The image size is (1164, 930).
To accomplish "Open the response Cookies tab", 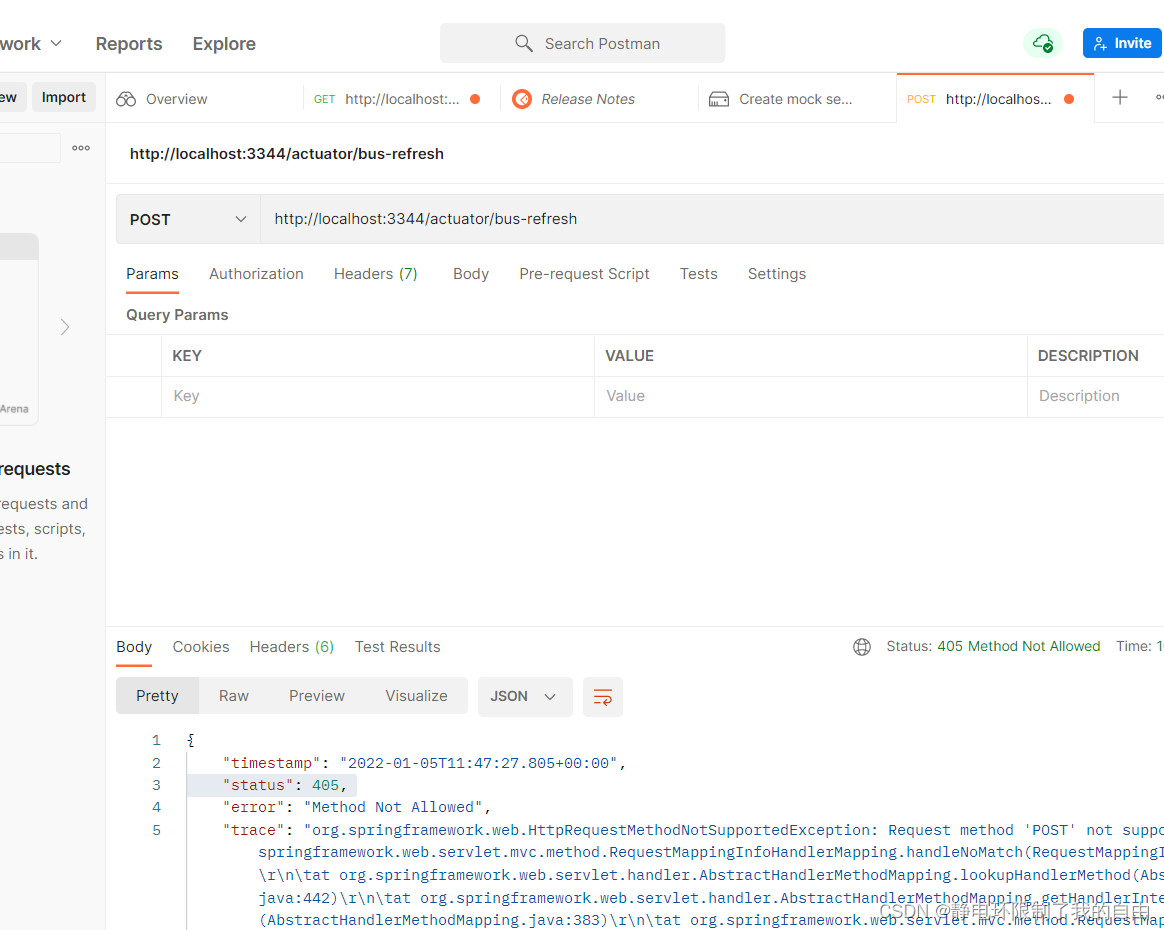I will [200, 646].
